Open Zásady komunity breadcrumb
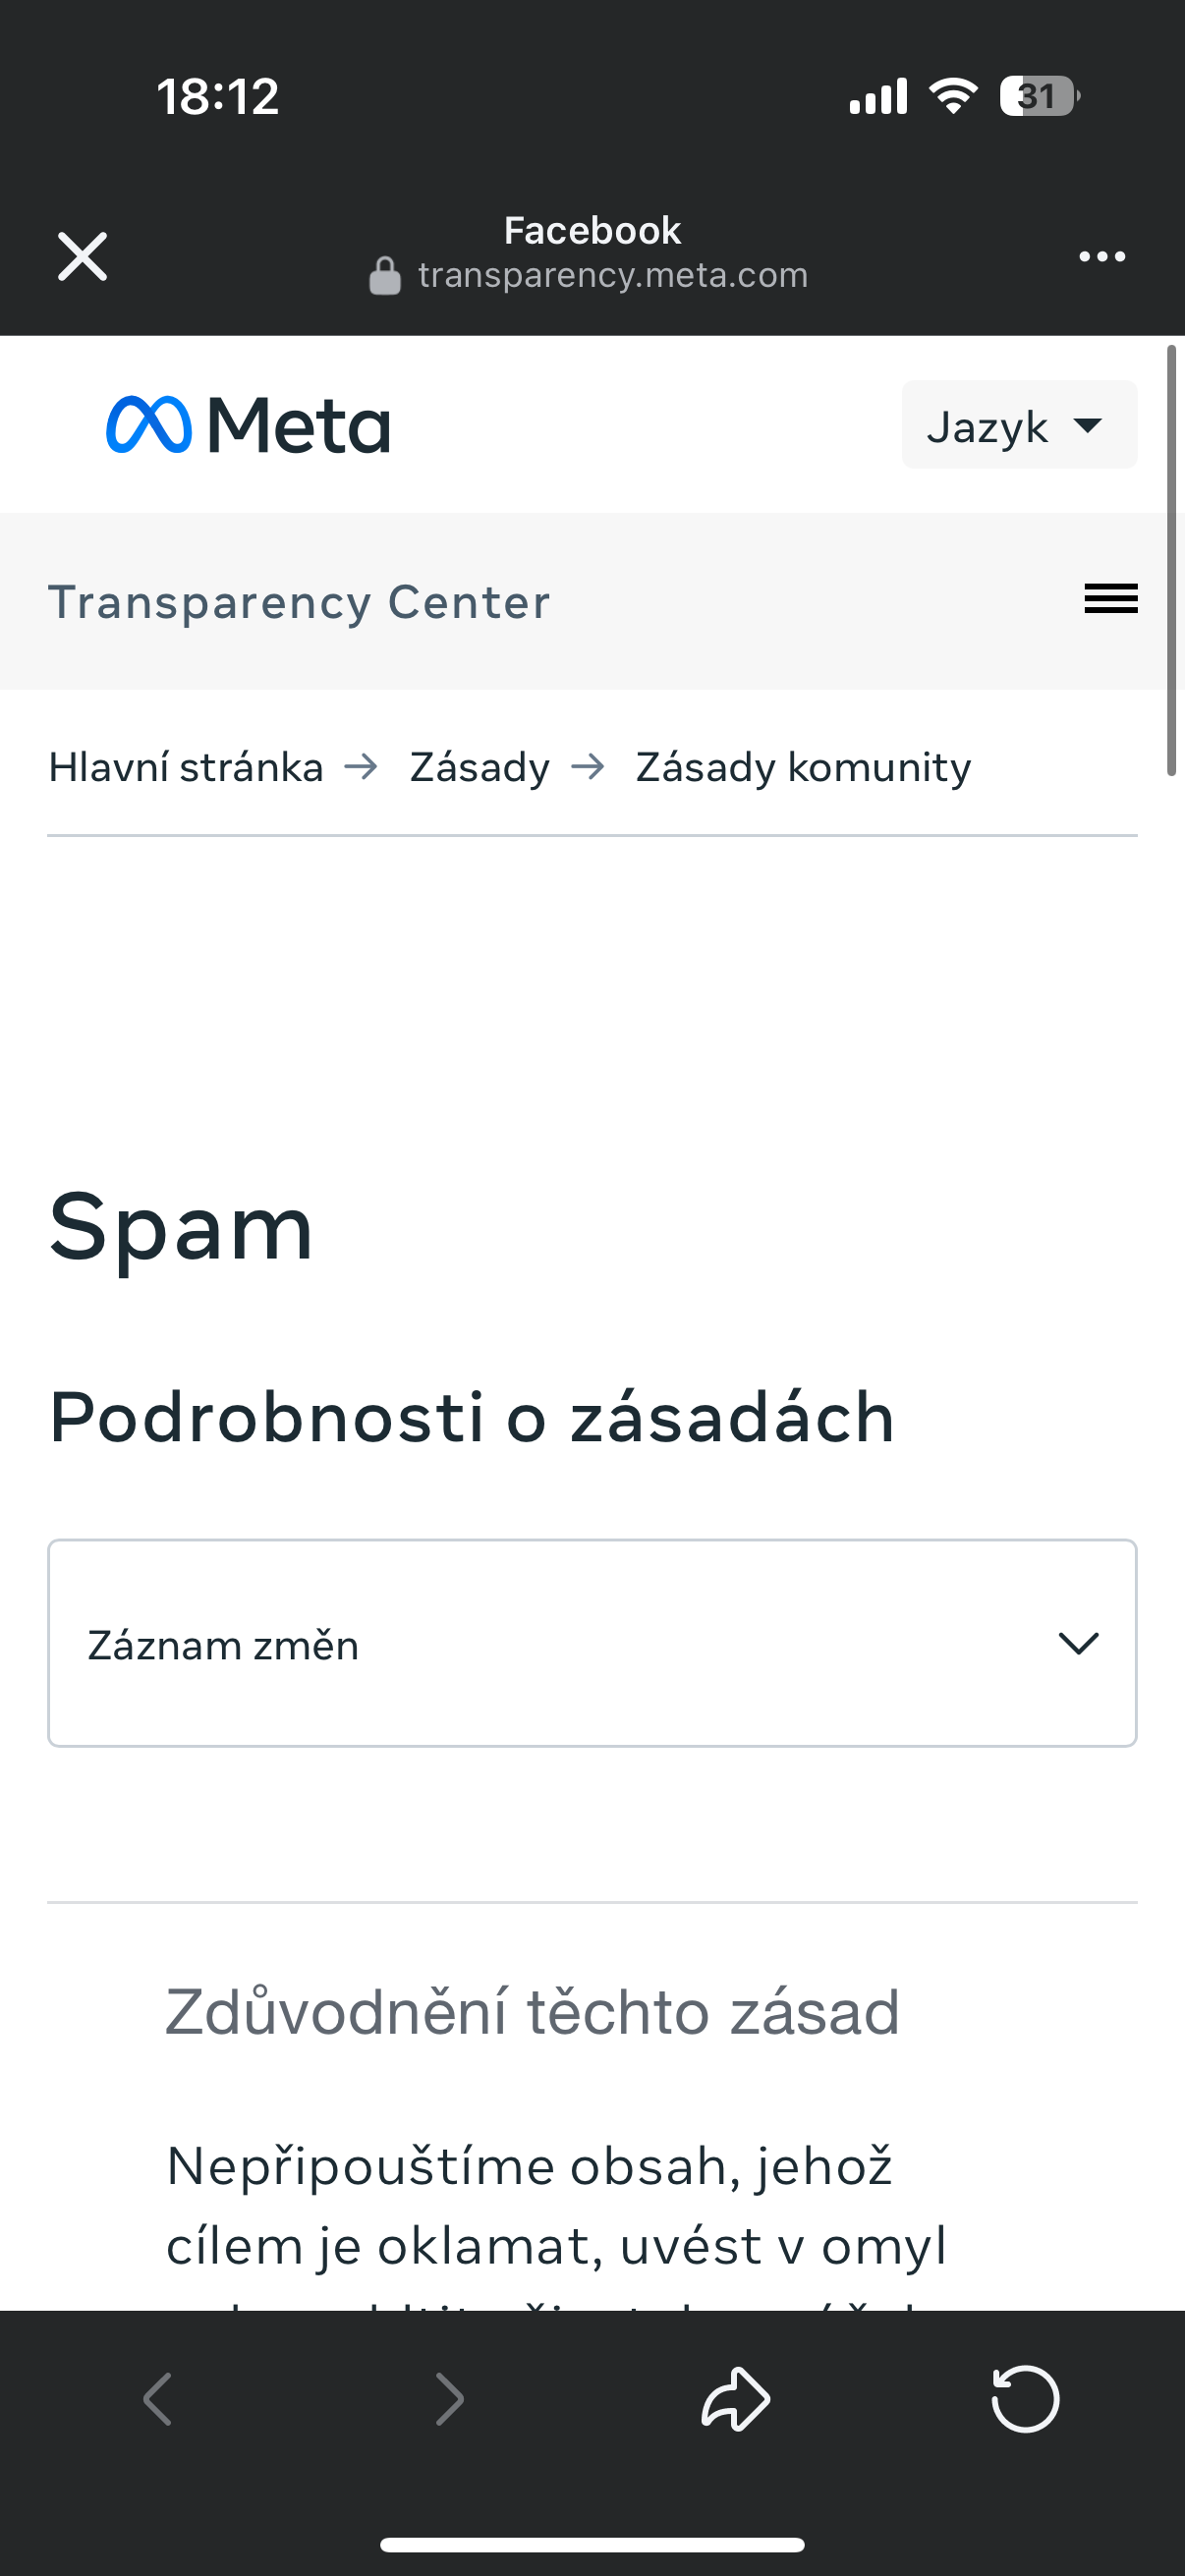Screen dimensions: 1185x2576 (x=803, y=767)
